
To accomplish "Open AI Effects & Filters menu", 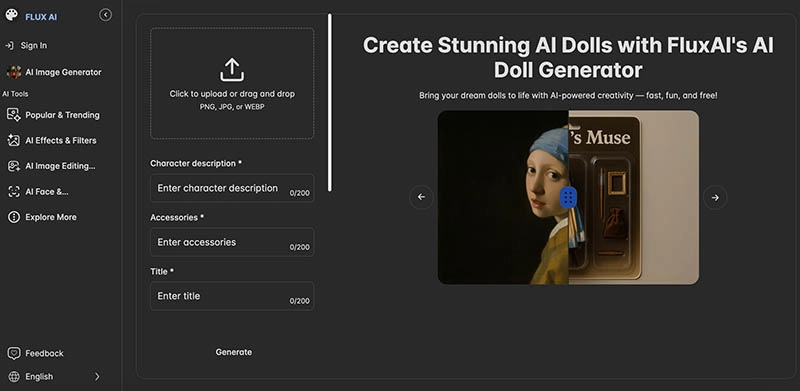I will [61, 140].
